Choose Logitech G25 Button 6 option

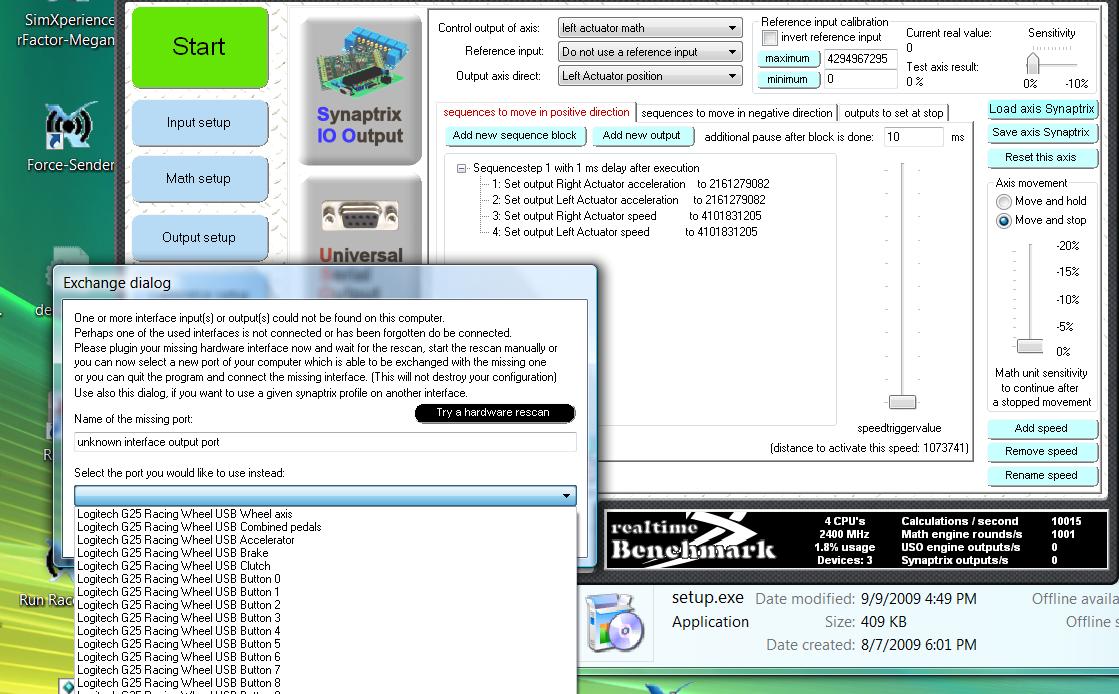[x=325, y=657]
